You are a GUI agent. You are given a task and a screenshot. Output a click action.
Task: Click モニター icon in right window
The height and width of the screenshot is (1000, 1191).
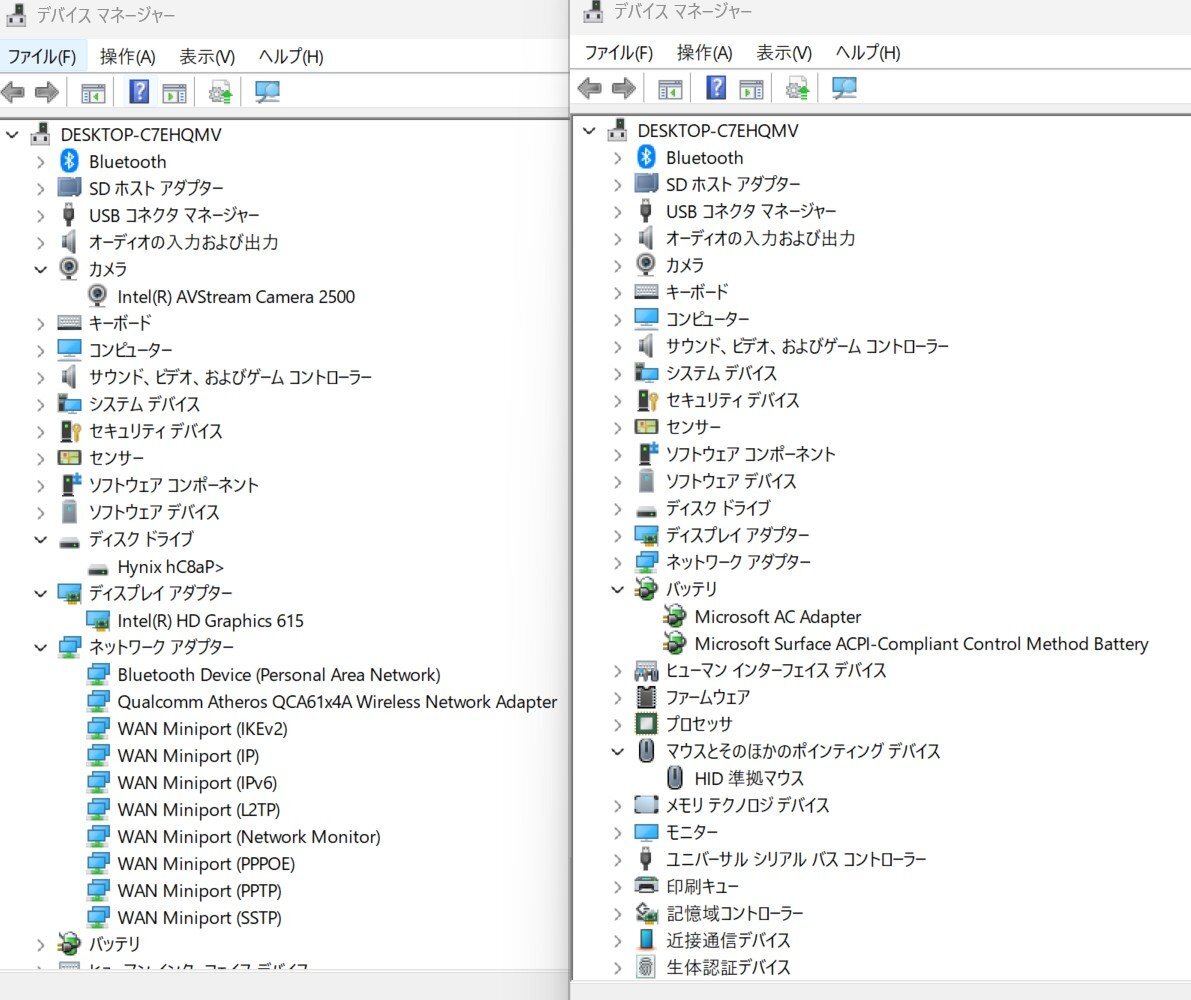[646, 832]
